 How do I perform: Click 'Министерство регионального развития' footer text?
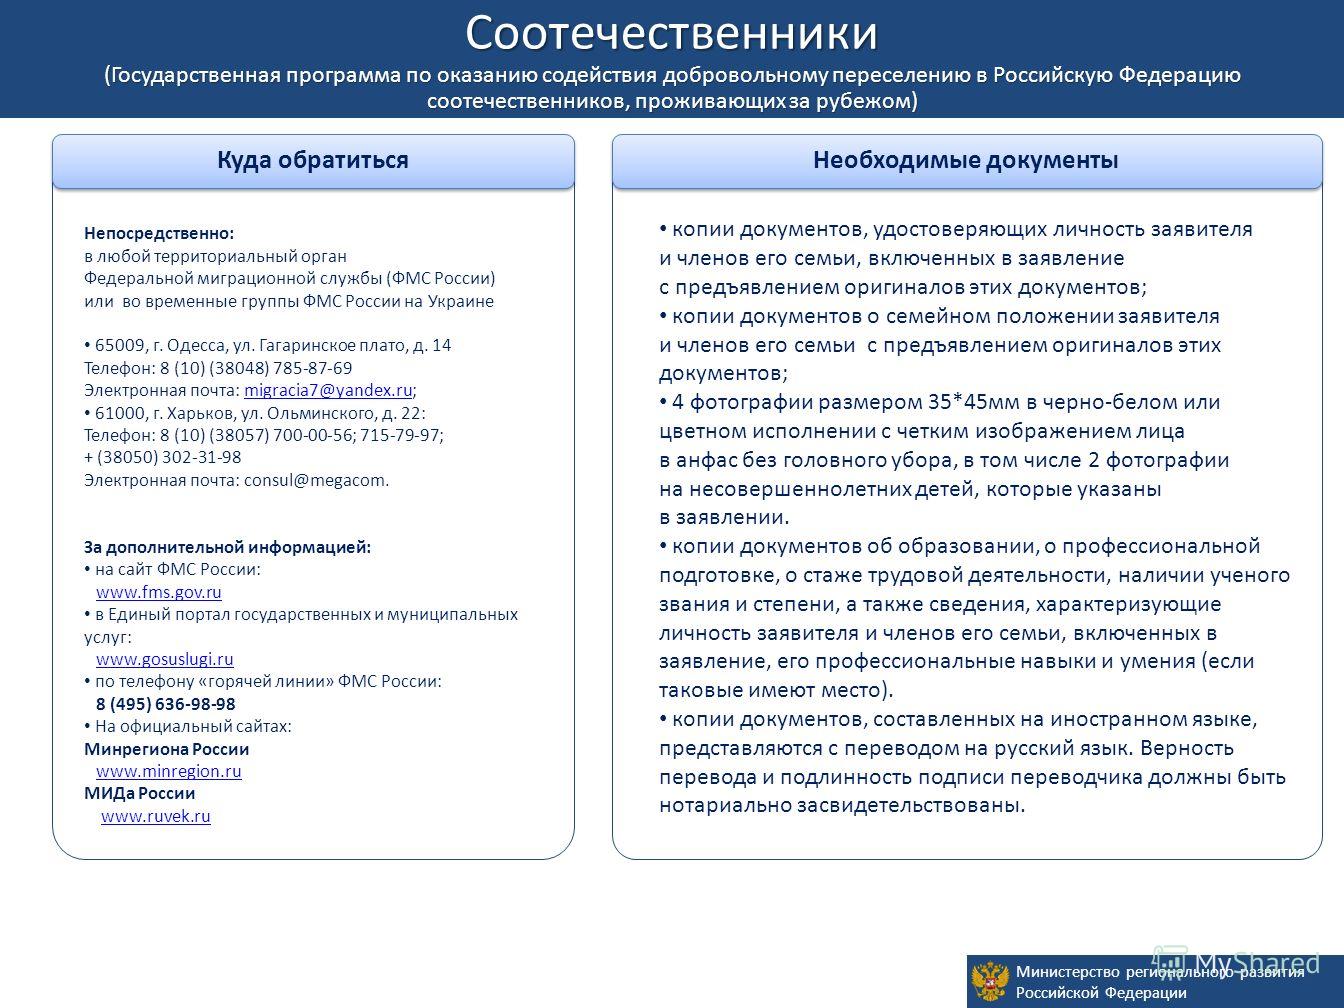coord(1160,972)
